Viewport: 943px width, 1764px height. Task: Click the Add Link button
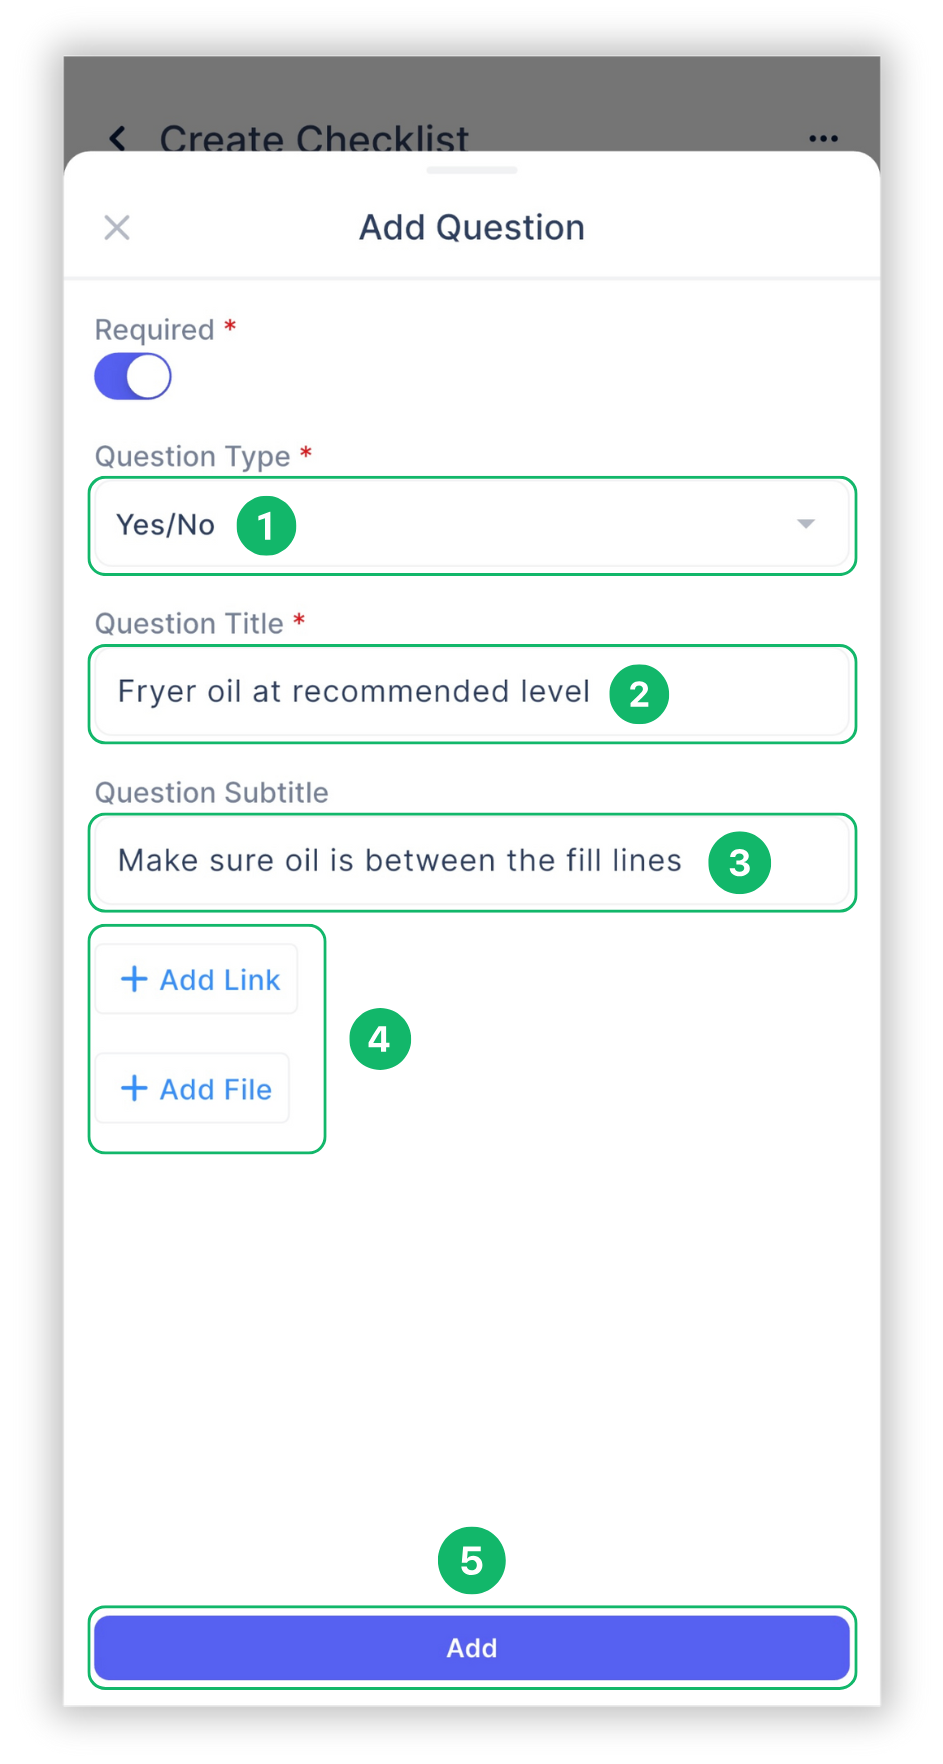[197, 978]
